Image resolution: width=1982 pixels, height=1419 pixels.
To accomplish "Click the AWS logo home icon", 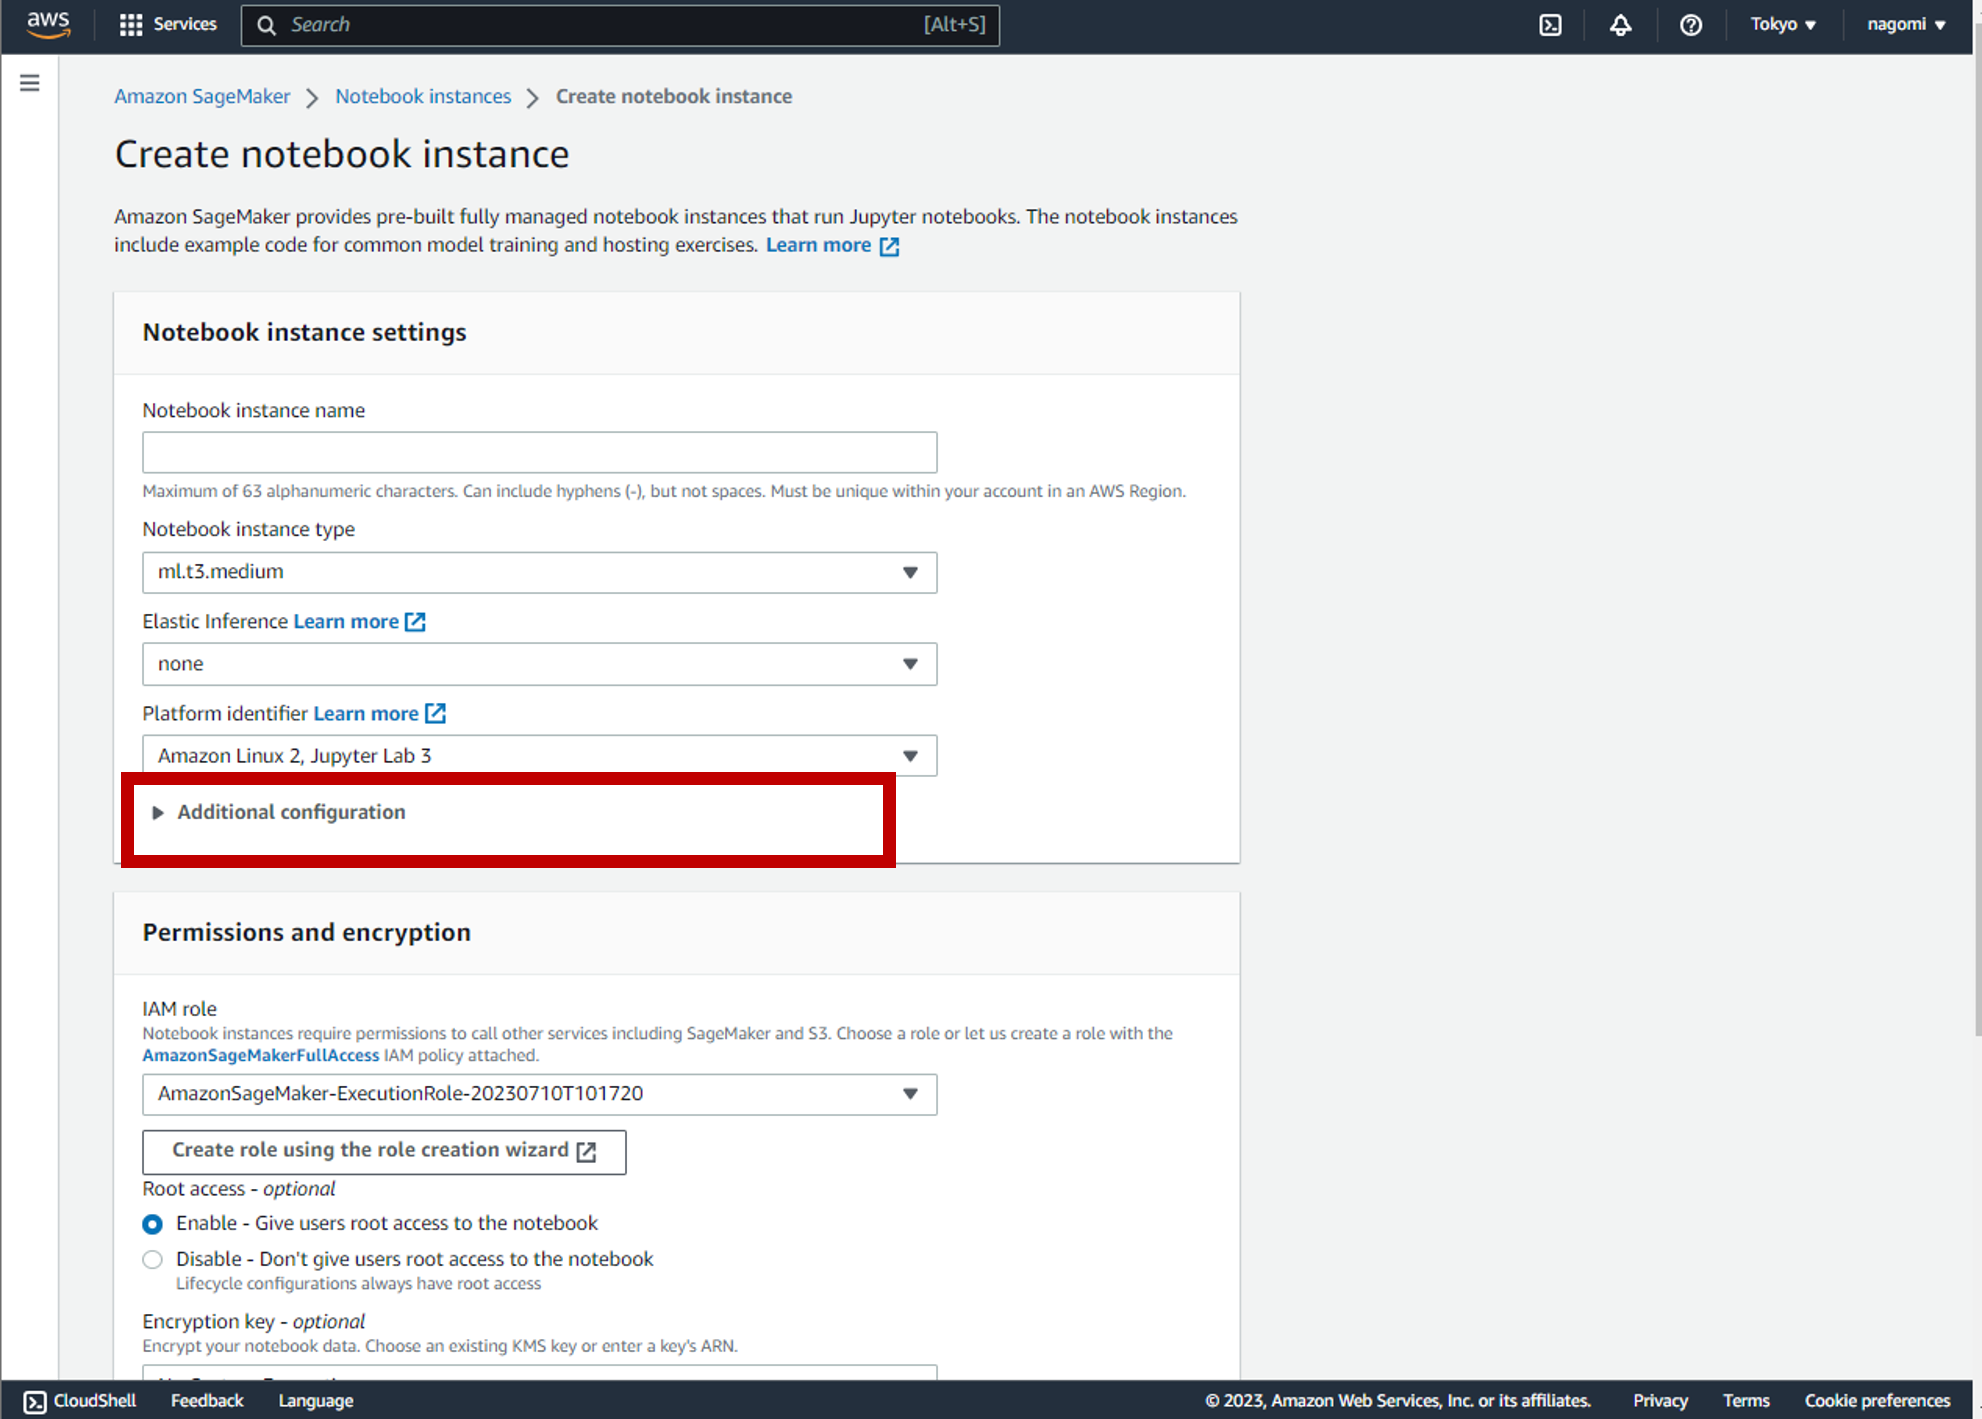I will point(47,25).
